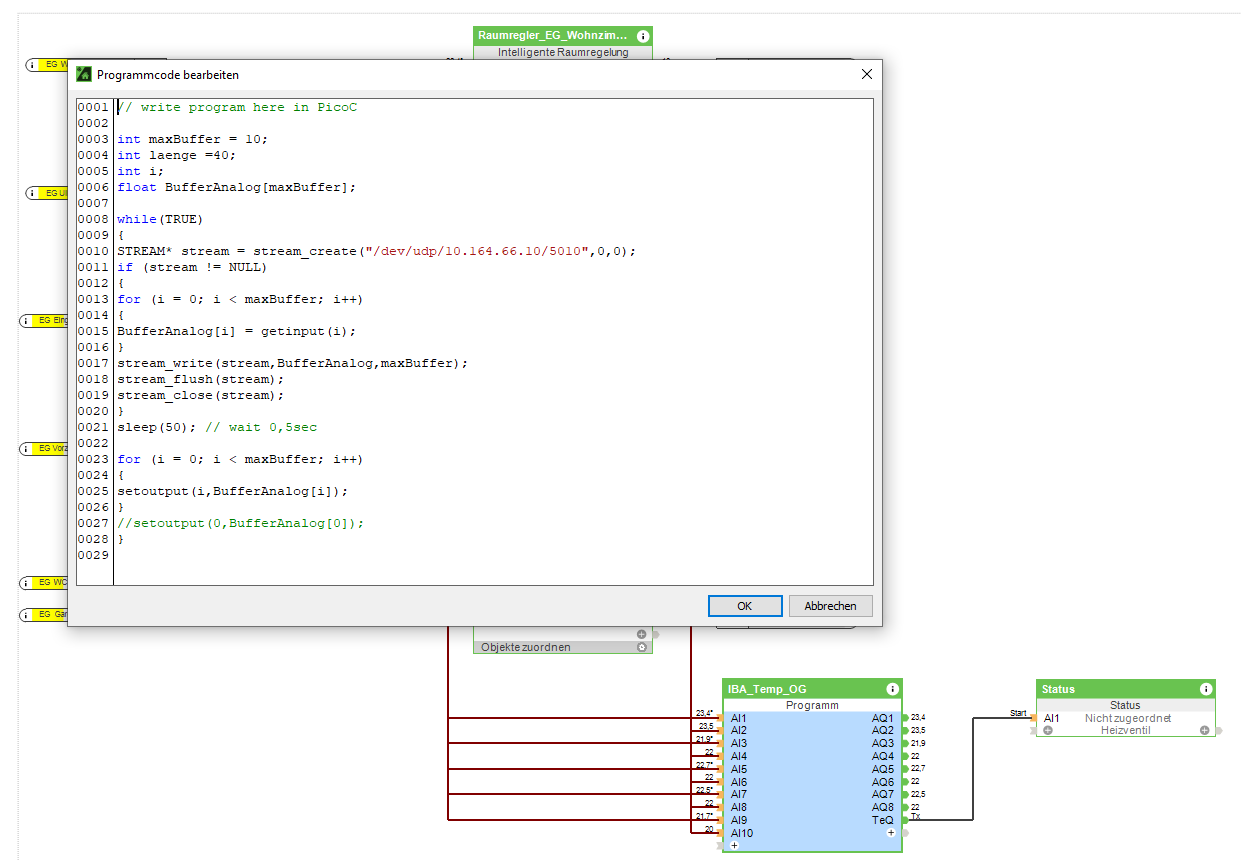
Task: Add an output with plus below TeQ
Action: (x=891, y=832)
